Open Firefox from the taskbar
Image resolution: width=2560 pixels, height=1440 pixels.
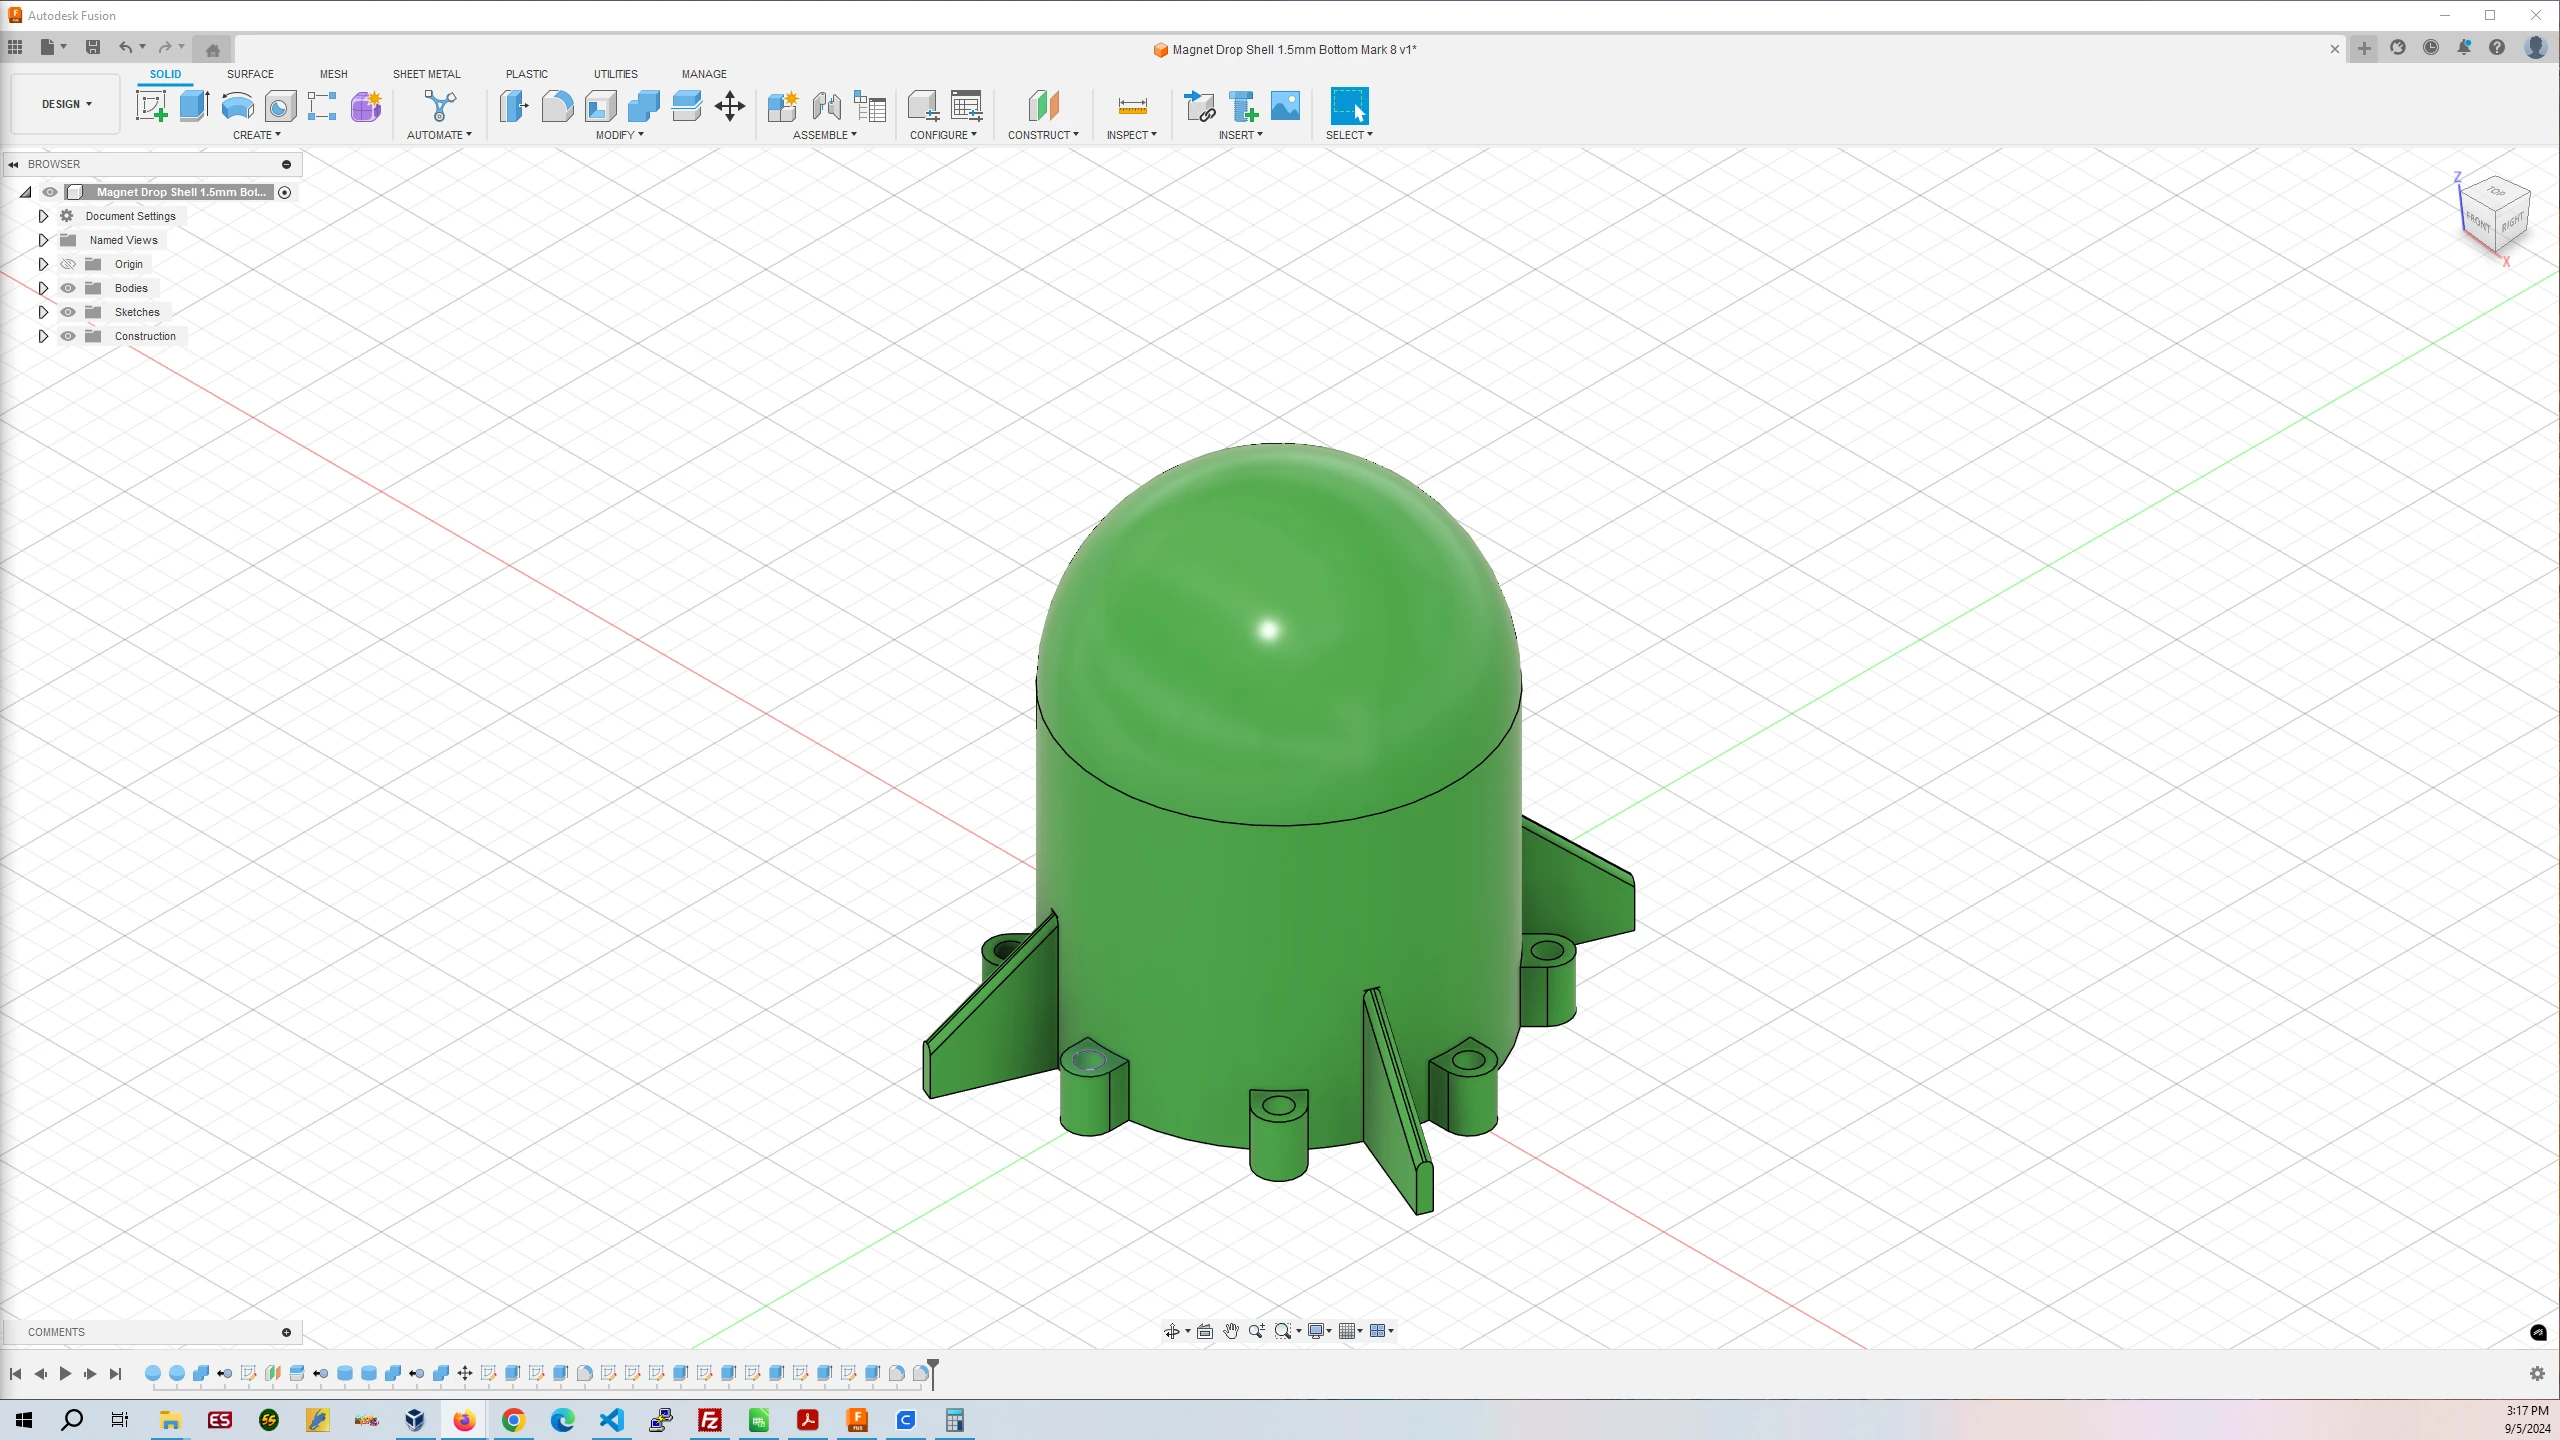click(x=464, y=1420)
